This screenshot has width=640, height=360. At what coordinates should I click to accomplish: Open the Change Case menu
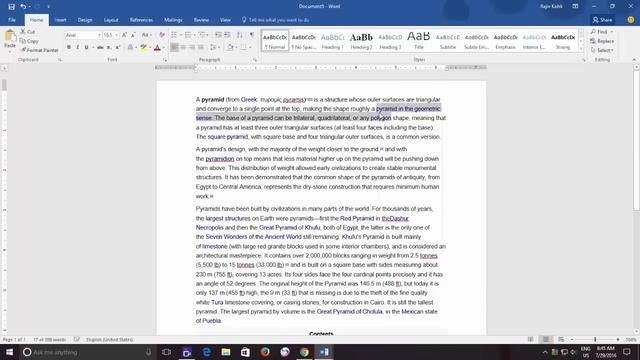pyautogui.click(x=146, y=35)
